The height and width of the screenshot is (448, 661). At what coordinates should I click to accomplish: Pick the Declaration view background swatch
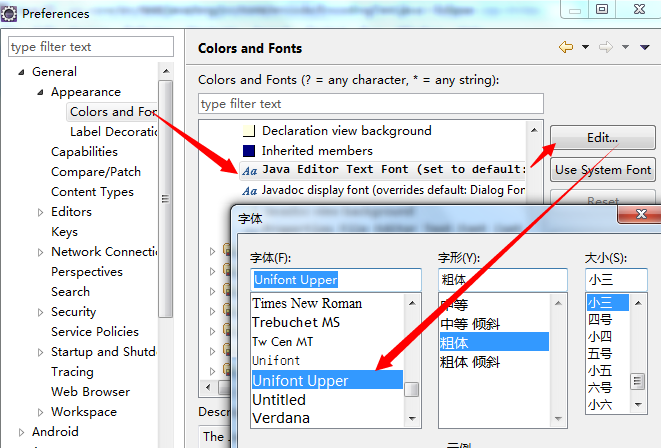click(x=250, y=131)
